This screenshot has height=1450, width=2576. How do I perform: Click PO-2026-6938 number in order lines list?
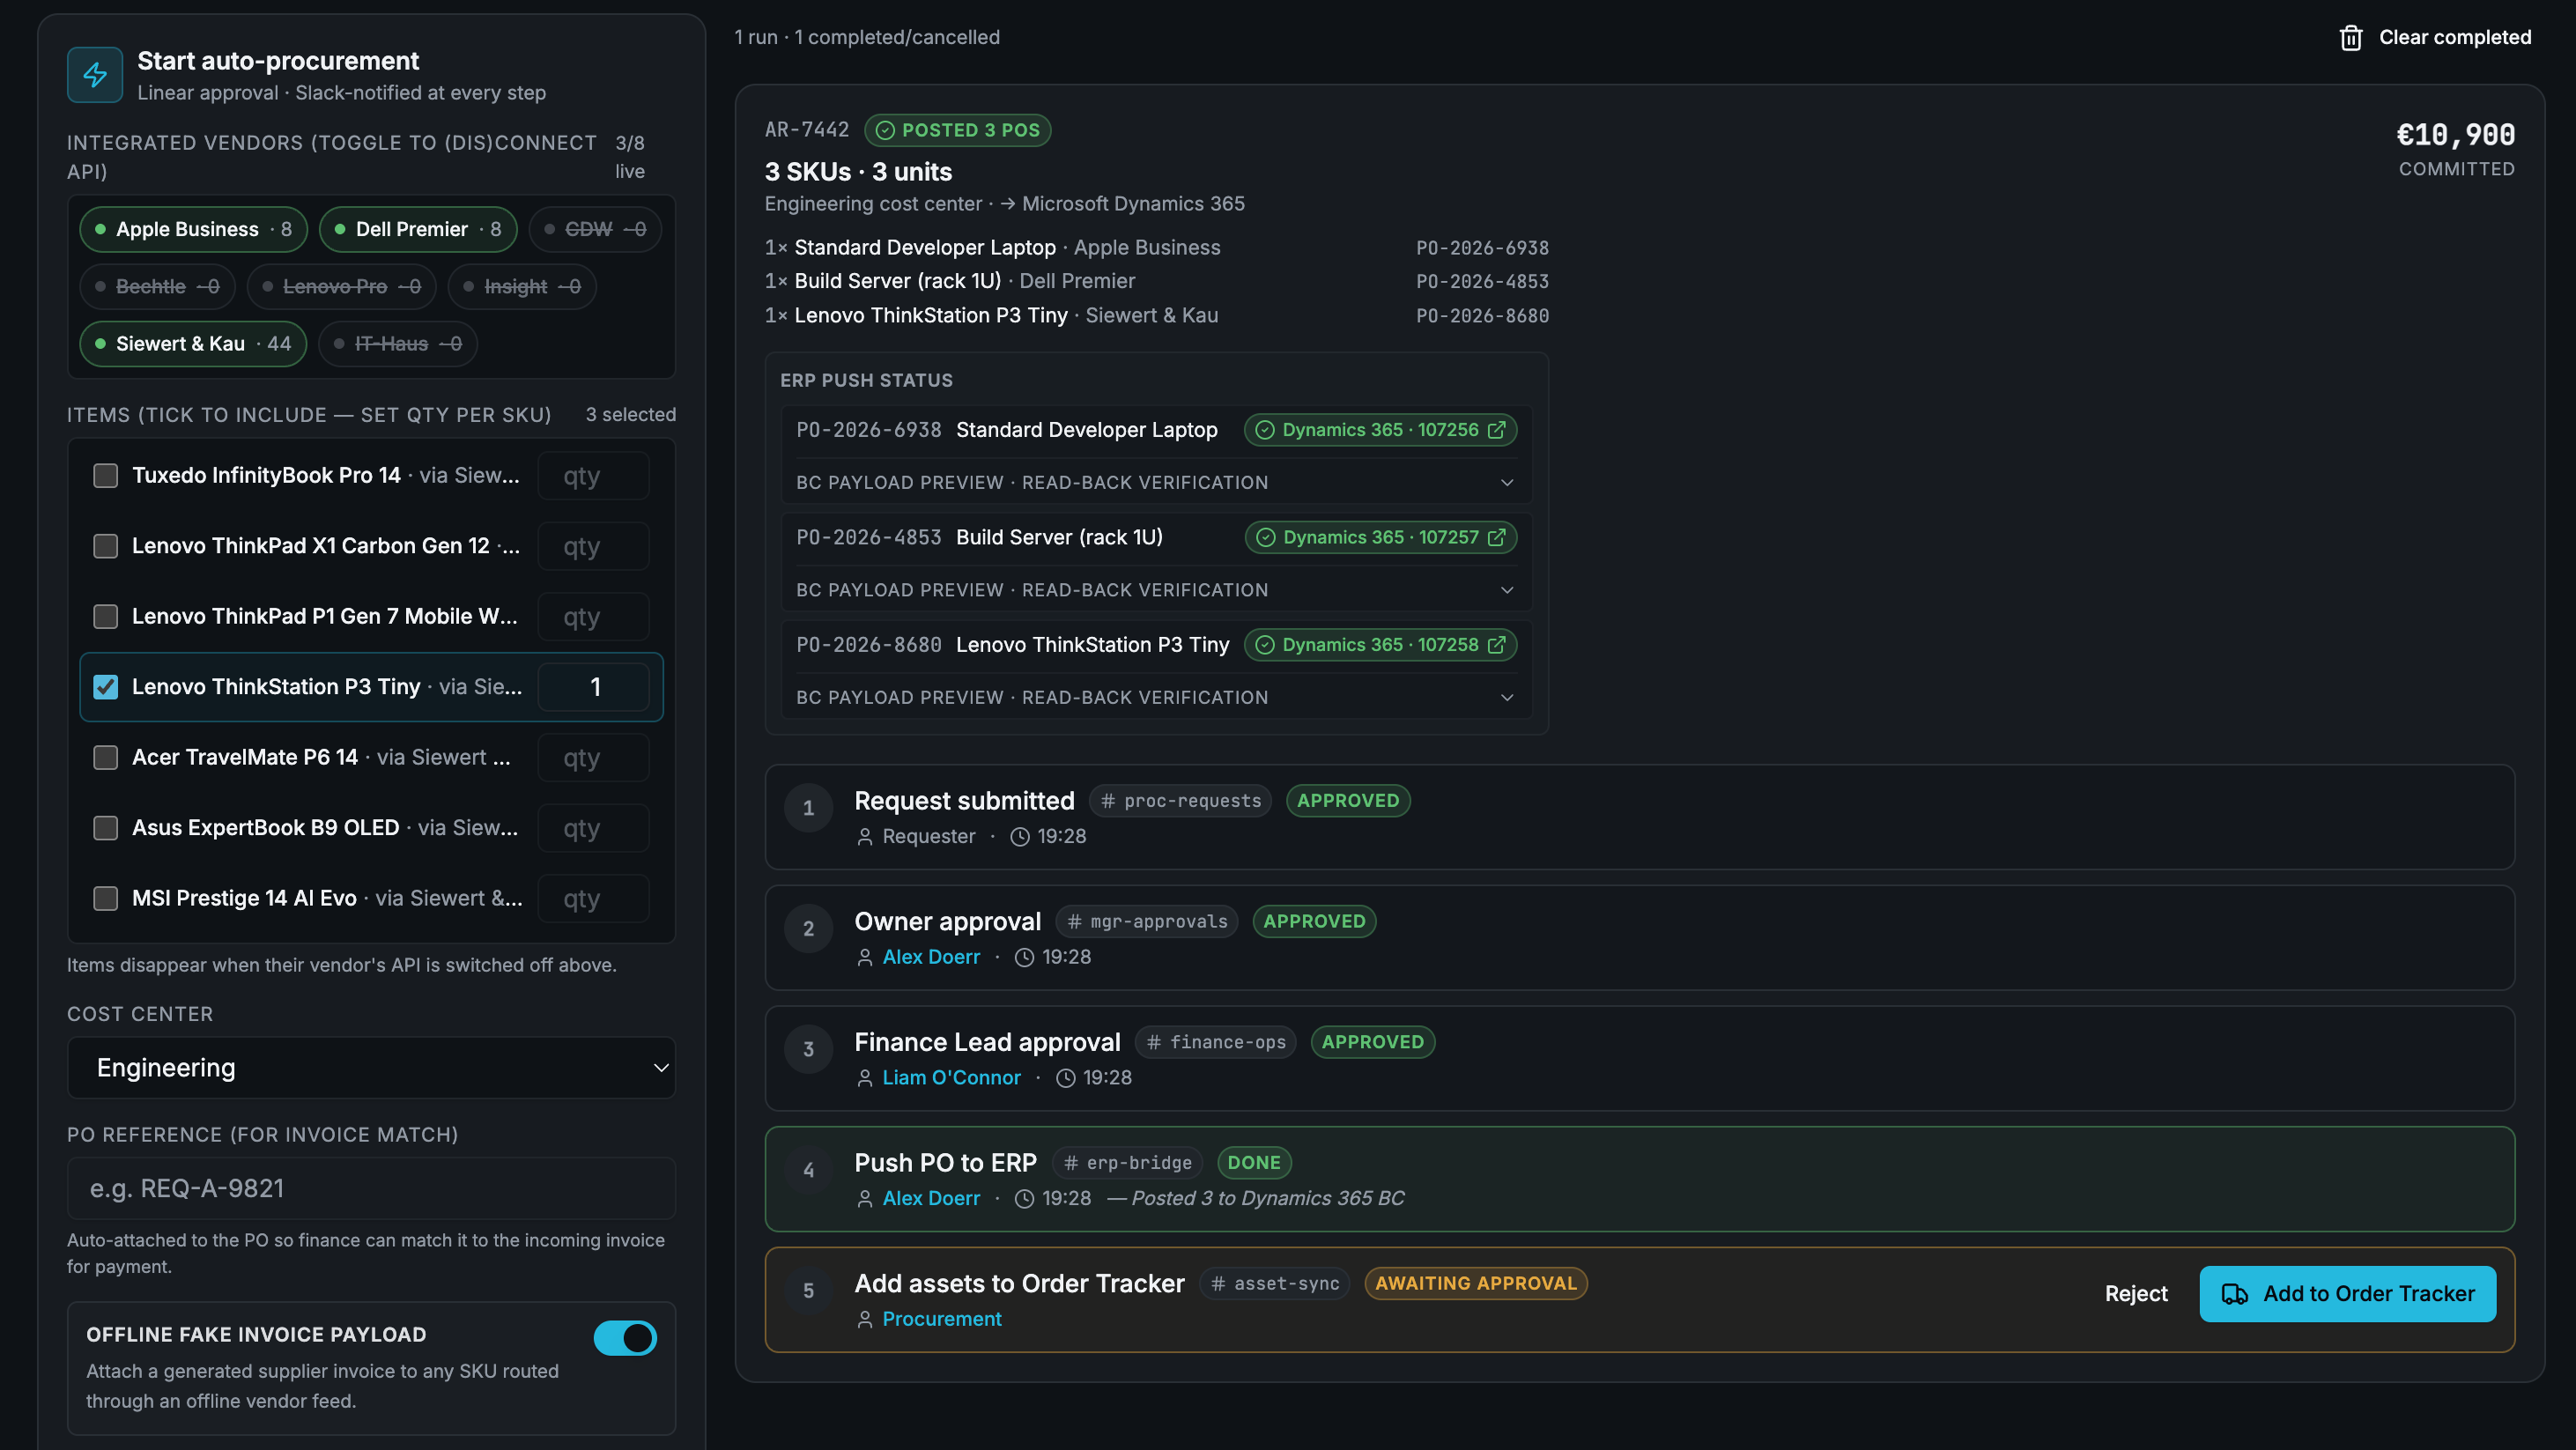click(1482, 248)
